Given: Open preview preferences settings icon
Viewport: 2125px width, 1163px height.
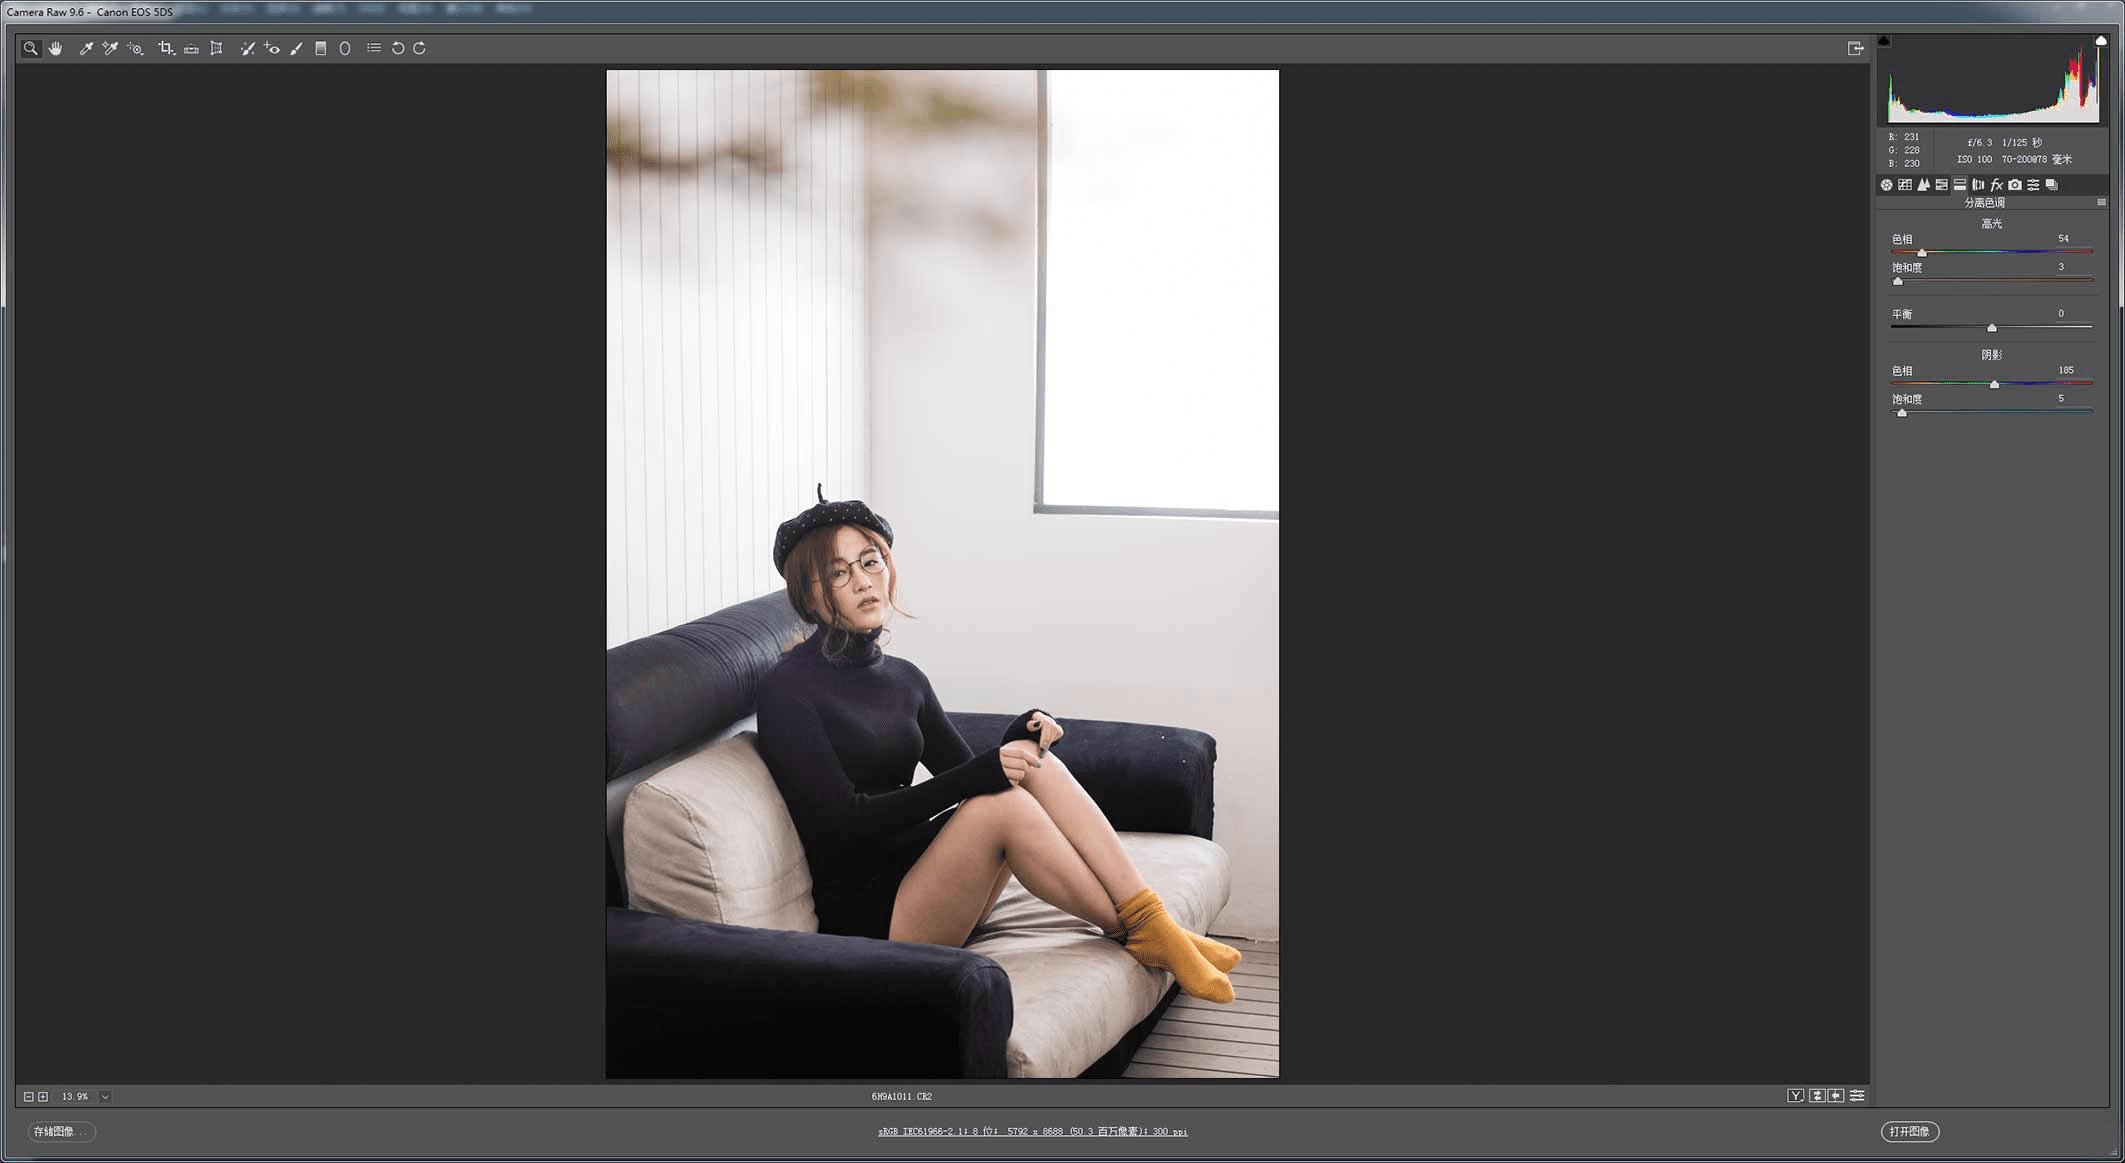Looking at the screenshot, I should pyautogui.click(x=1857, y=1096).
